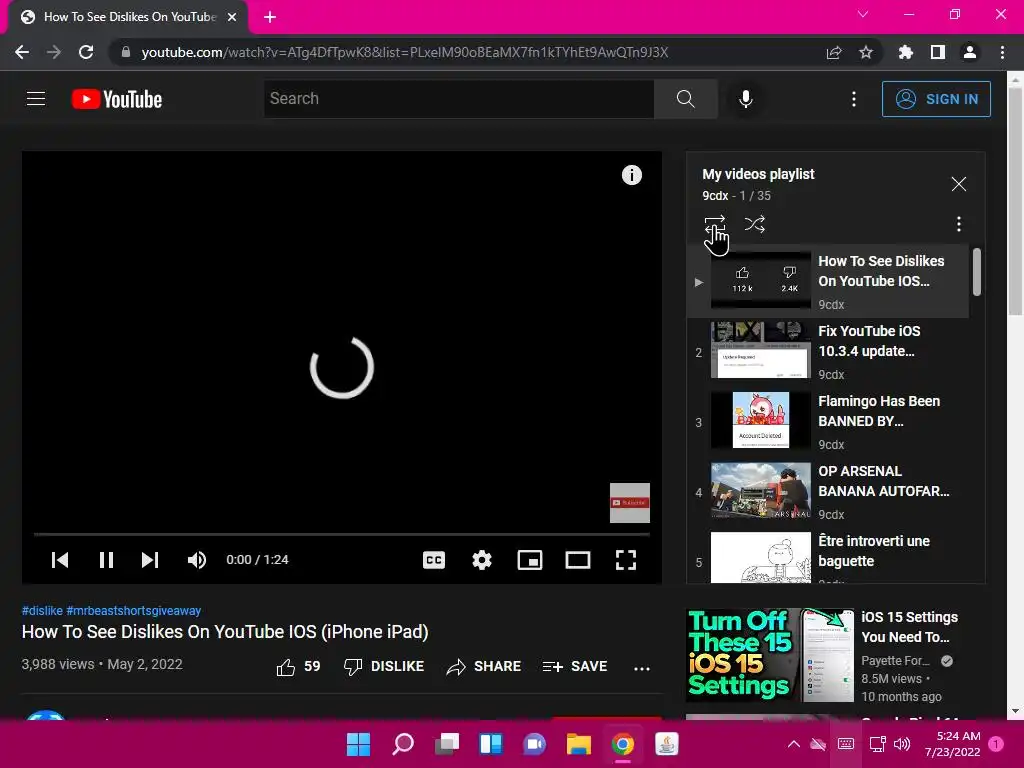The height and width of the screenshot is (768, 1024).
Task: Open My videos playlist title
Action: coord(758,174)
